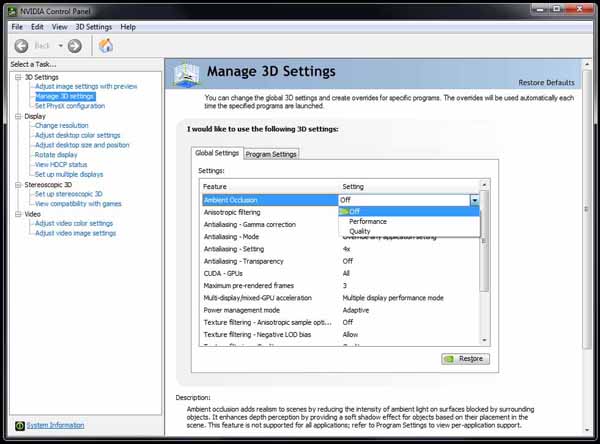Click the Home toolbar icon
The width and height of the screenshot is (600, 444).
point(106,46)
